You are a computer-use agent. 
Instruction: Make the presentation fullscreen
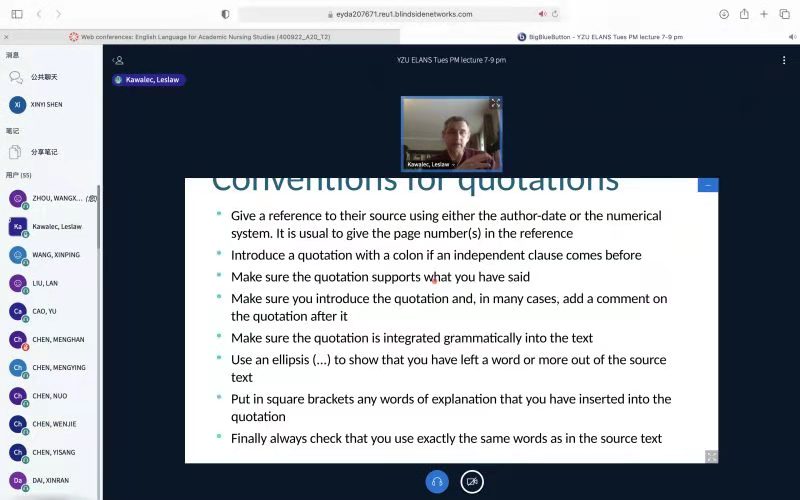coord(711,456)
